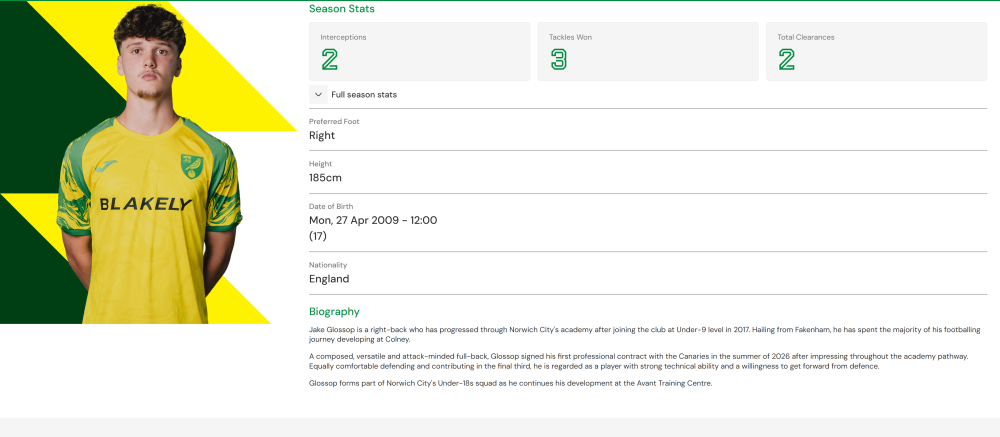Expand the Full season stats chevron
The height and width of the screenshot is (437, 1000).
(318, 94)
